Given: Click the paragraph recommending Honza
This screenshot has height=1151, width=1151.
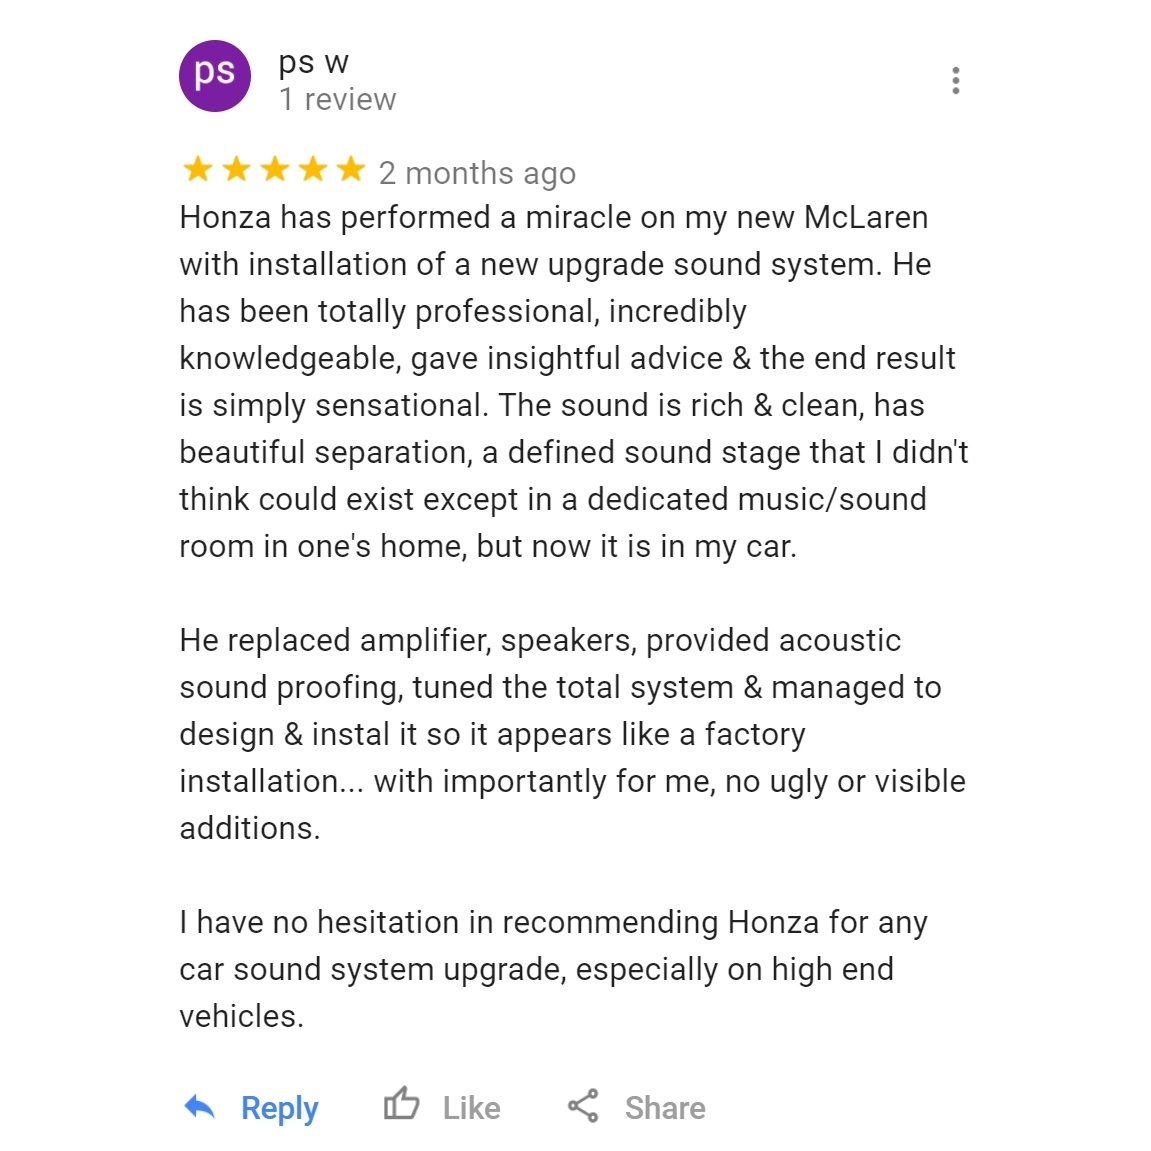Looking at the screenshot, I should (553, 969).
